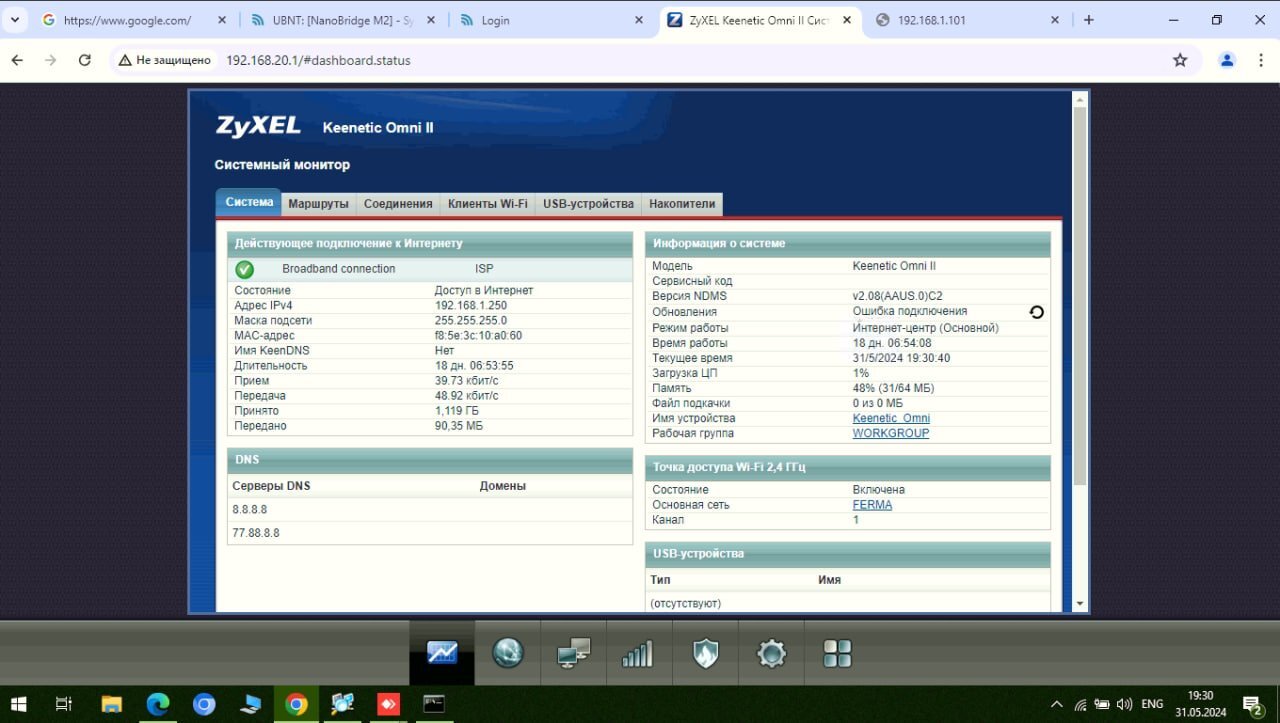Open the WORKGROUP link

[890, 433]
